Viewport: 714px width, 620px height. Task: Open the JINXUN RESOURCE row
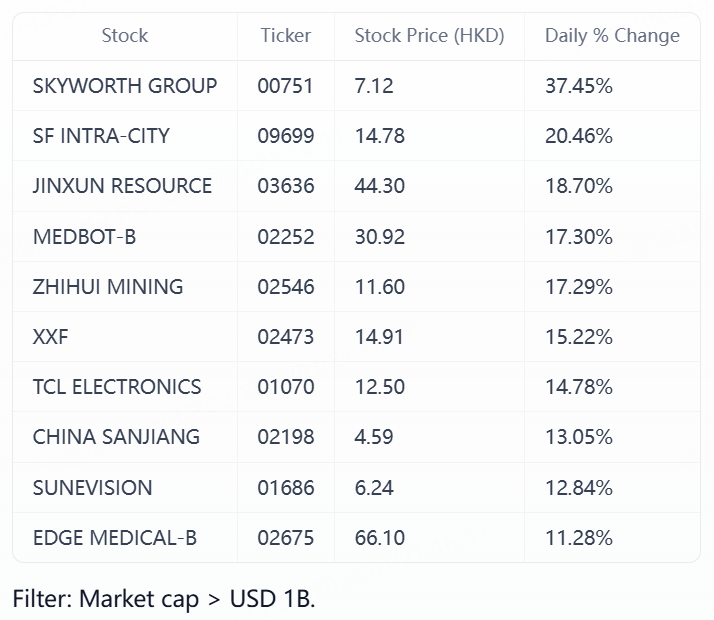tap(122, 186)
